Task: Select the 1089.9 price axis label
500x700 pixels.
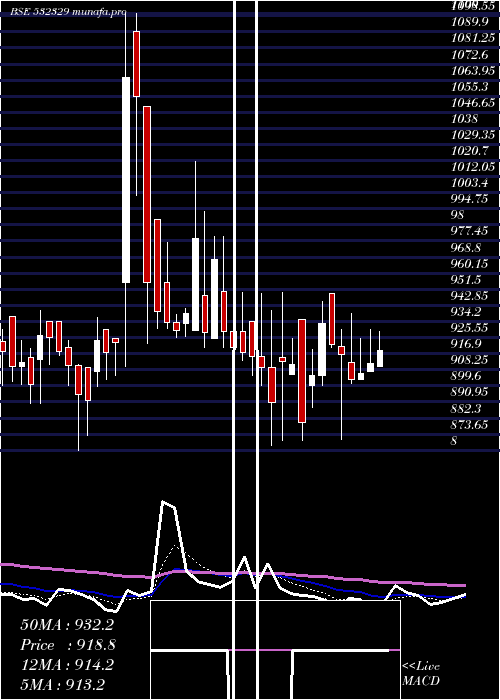Action: (x=471, y=22)
